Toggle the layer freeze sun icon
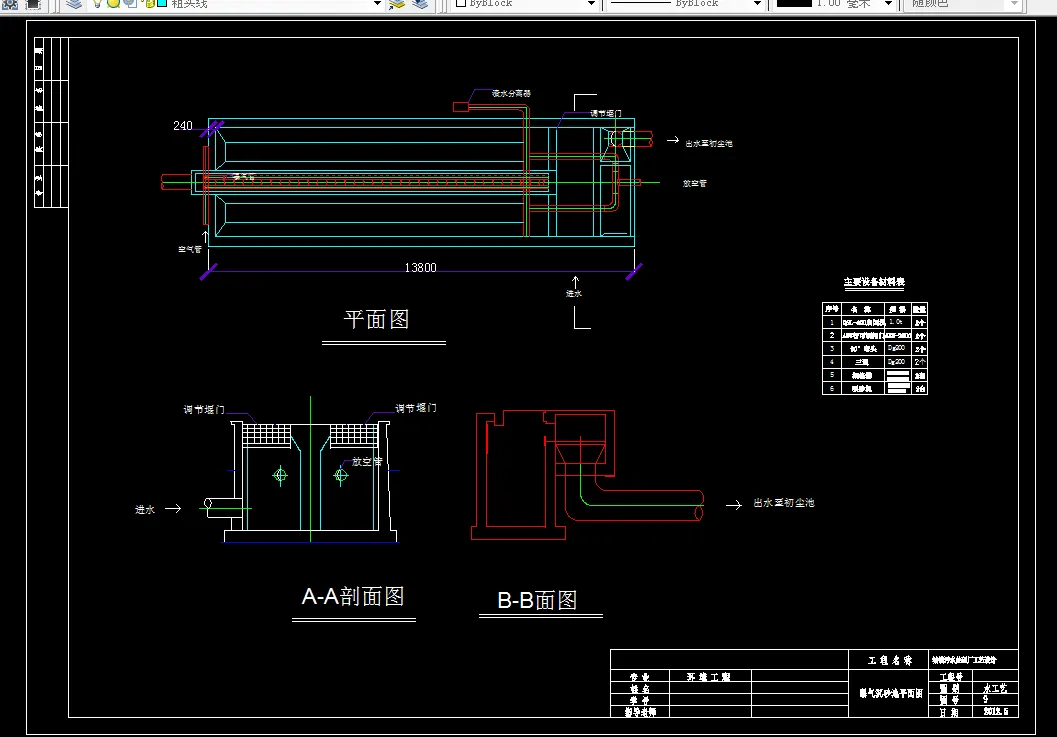 pos(113,3)
